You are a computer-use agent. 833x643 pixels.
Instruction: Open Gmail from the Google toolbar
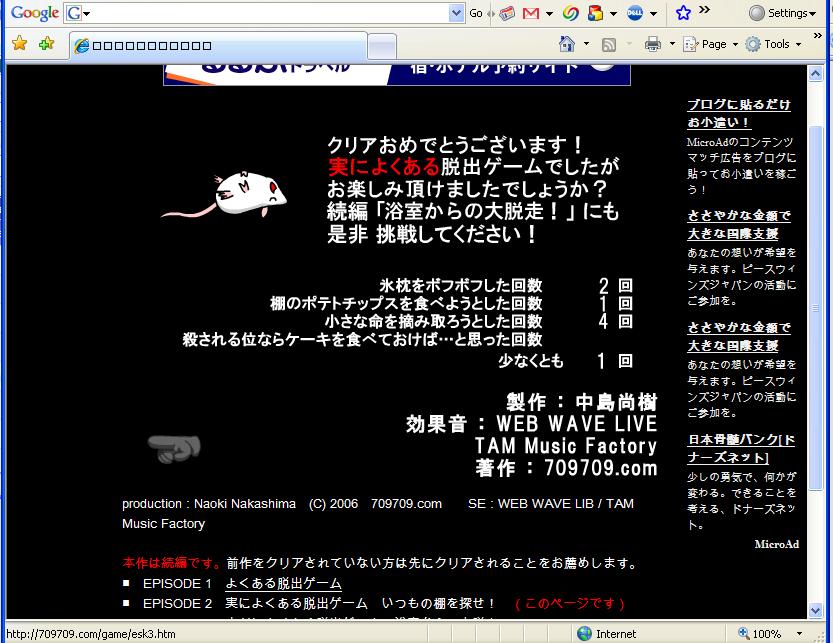click(530, 13)
